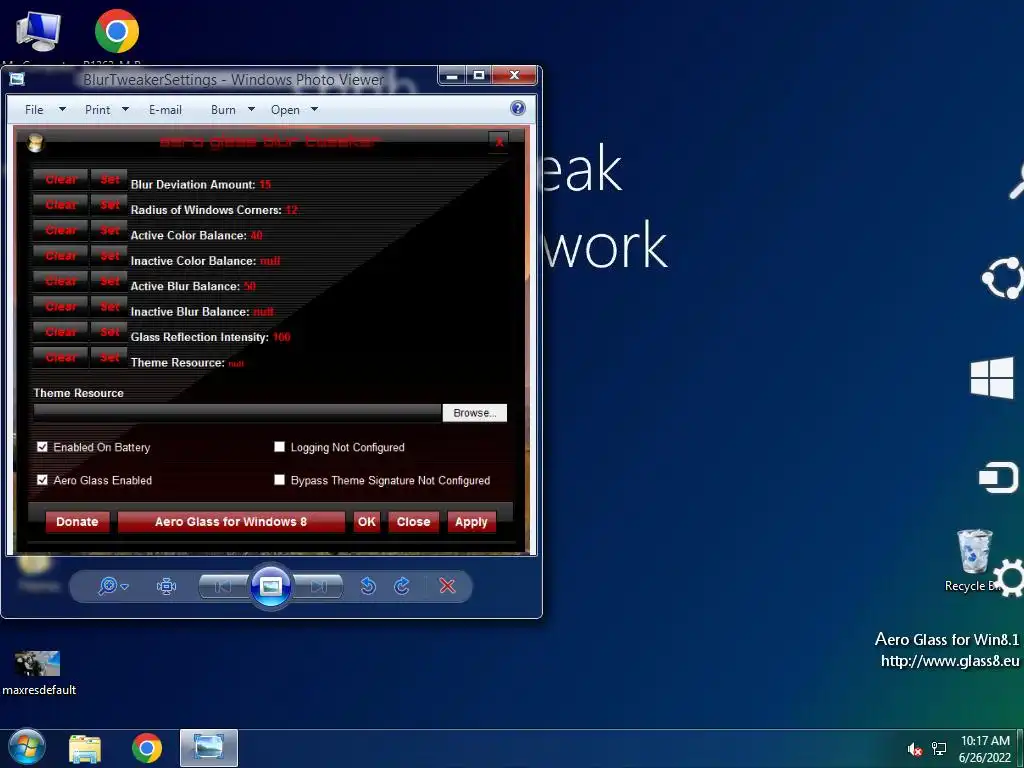Rotate the photo clockwise

(x=402, y=586)
